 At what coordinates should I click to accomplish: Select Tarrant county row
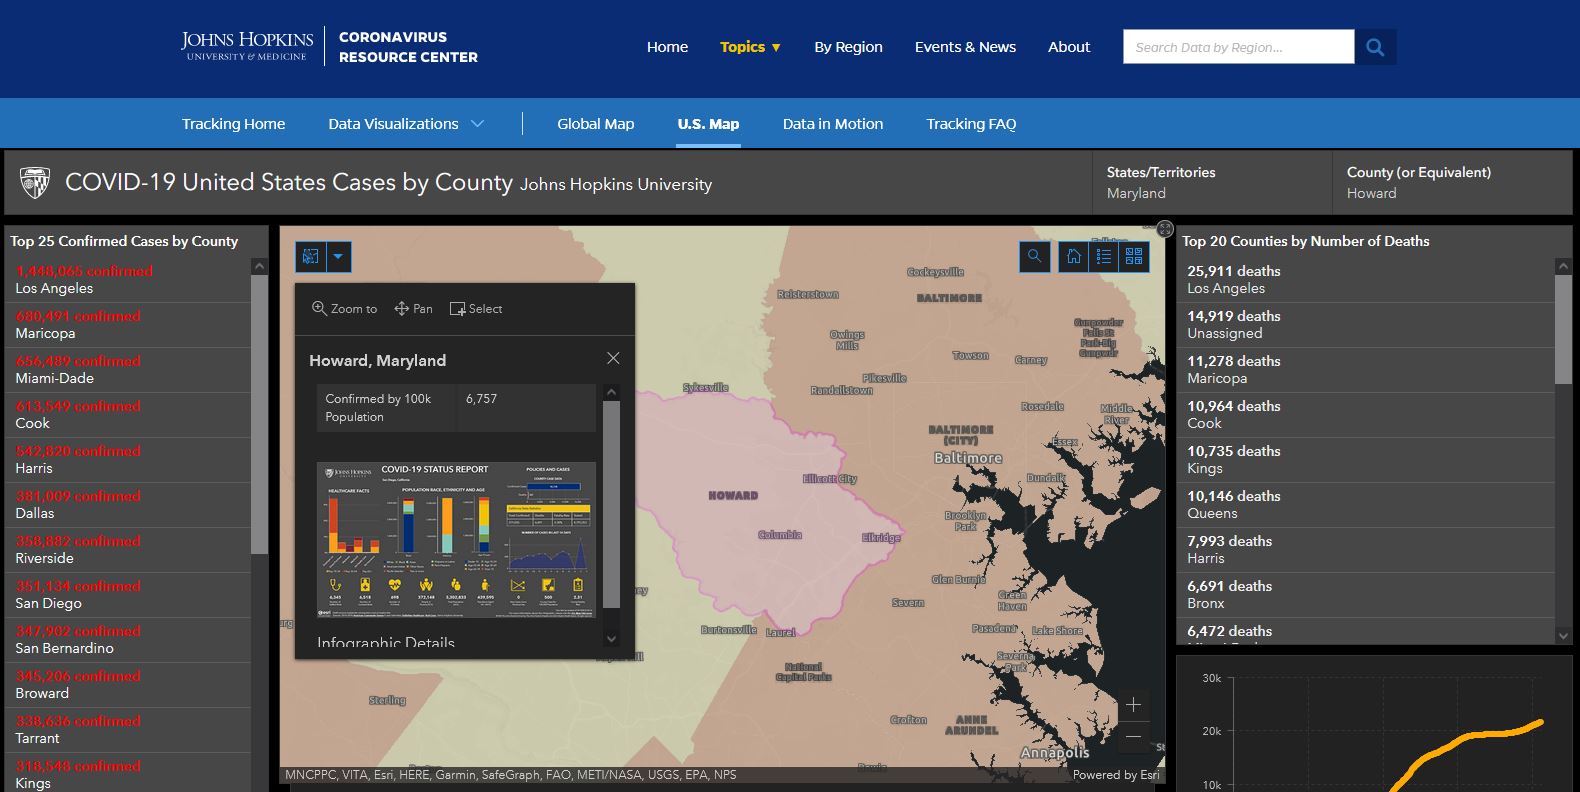(128, 730)
